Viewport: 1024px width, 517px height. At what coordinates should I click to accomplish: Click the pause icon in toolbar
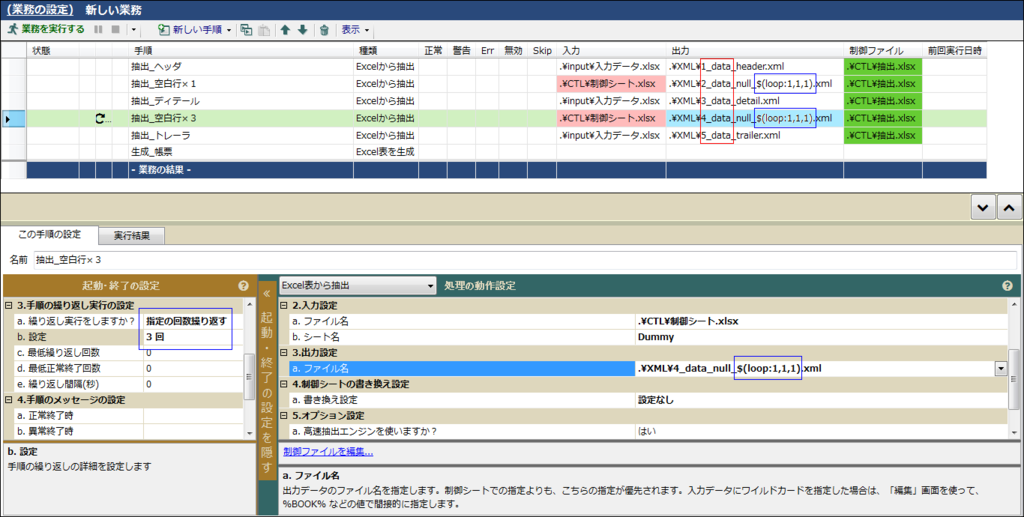(x=99, y=29)
